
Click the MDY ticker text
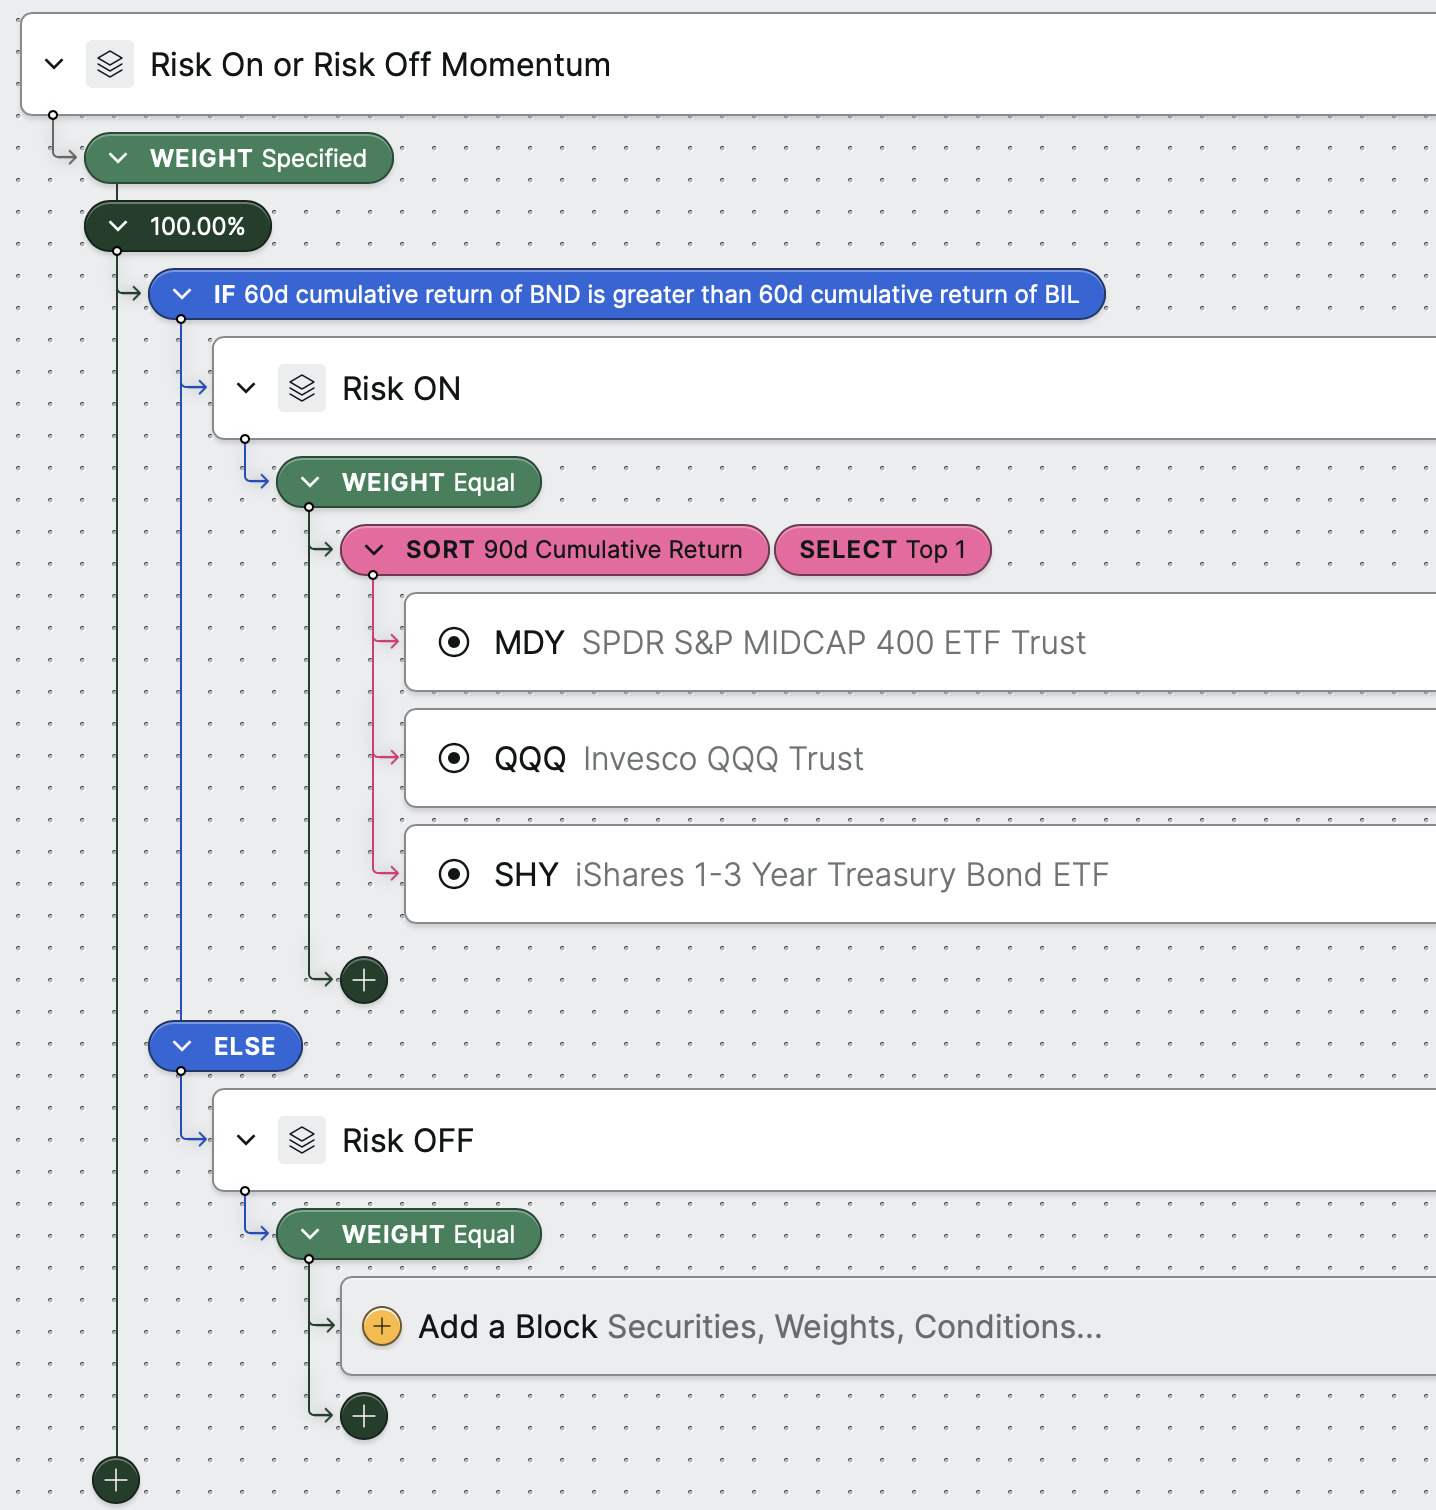click(529, 642)
